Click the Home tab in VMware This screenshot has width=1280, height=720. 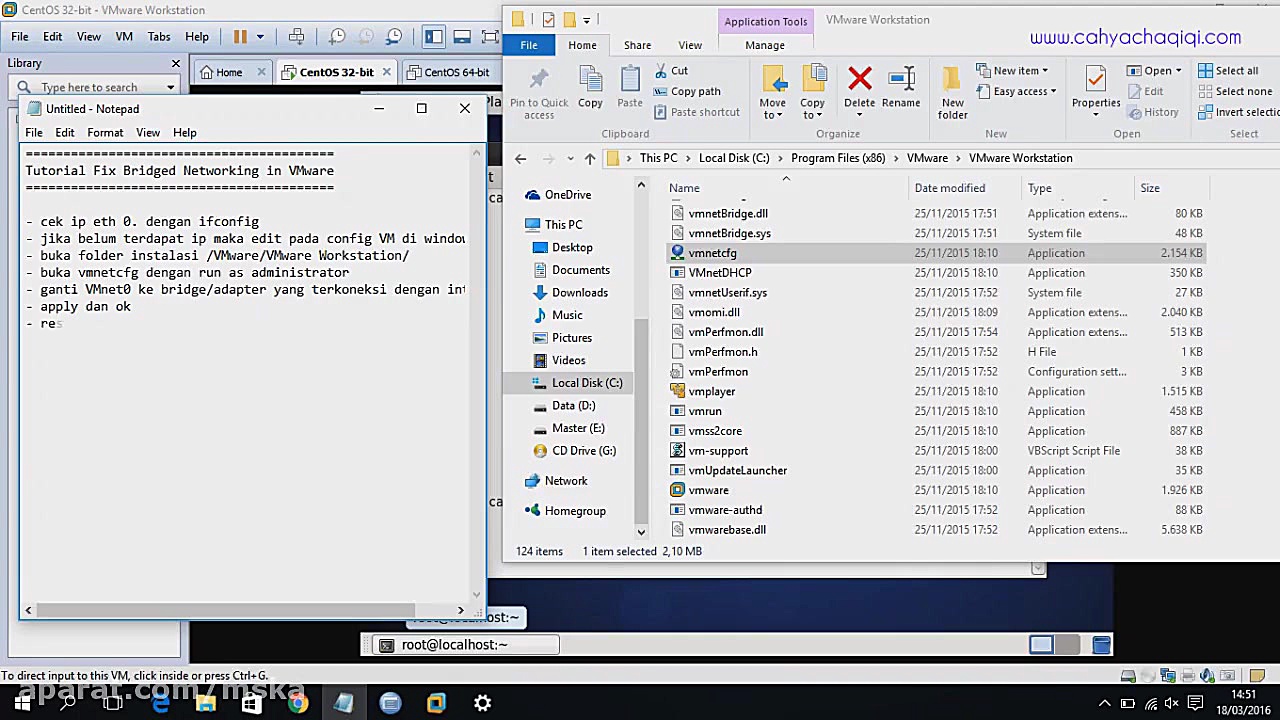pyautogui.click(x=229, y=72)
